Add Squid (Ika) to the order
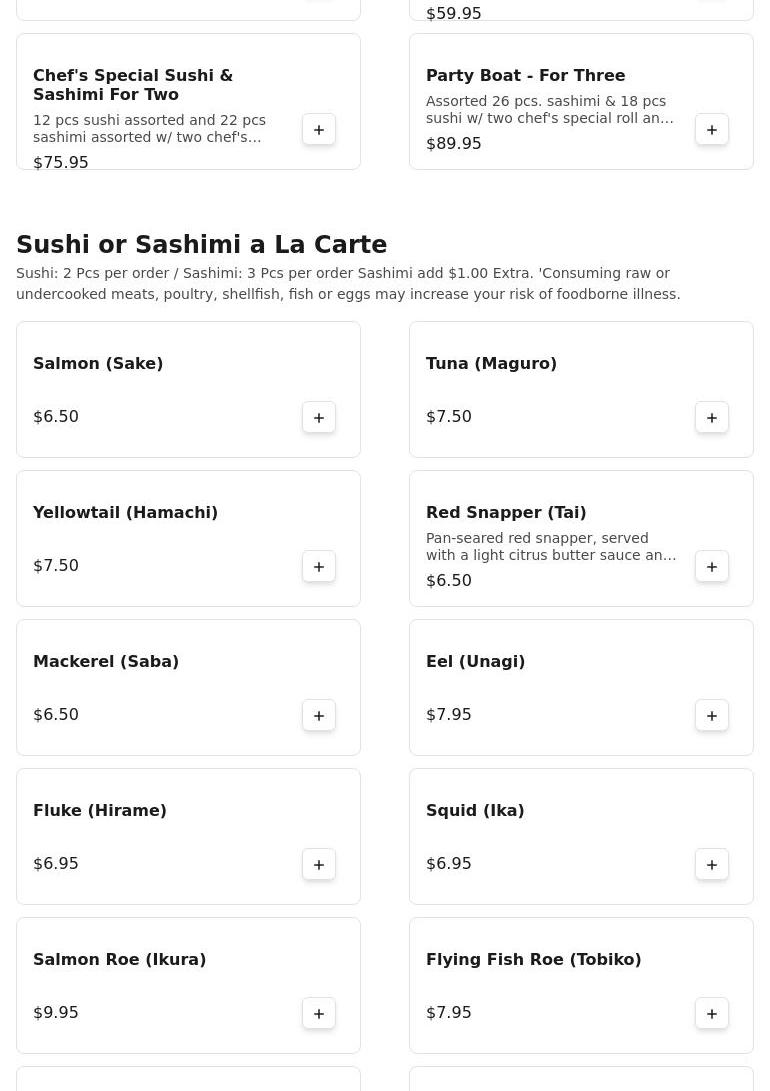Screen dimensions: 770x1091 (712, 865)
